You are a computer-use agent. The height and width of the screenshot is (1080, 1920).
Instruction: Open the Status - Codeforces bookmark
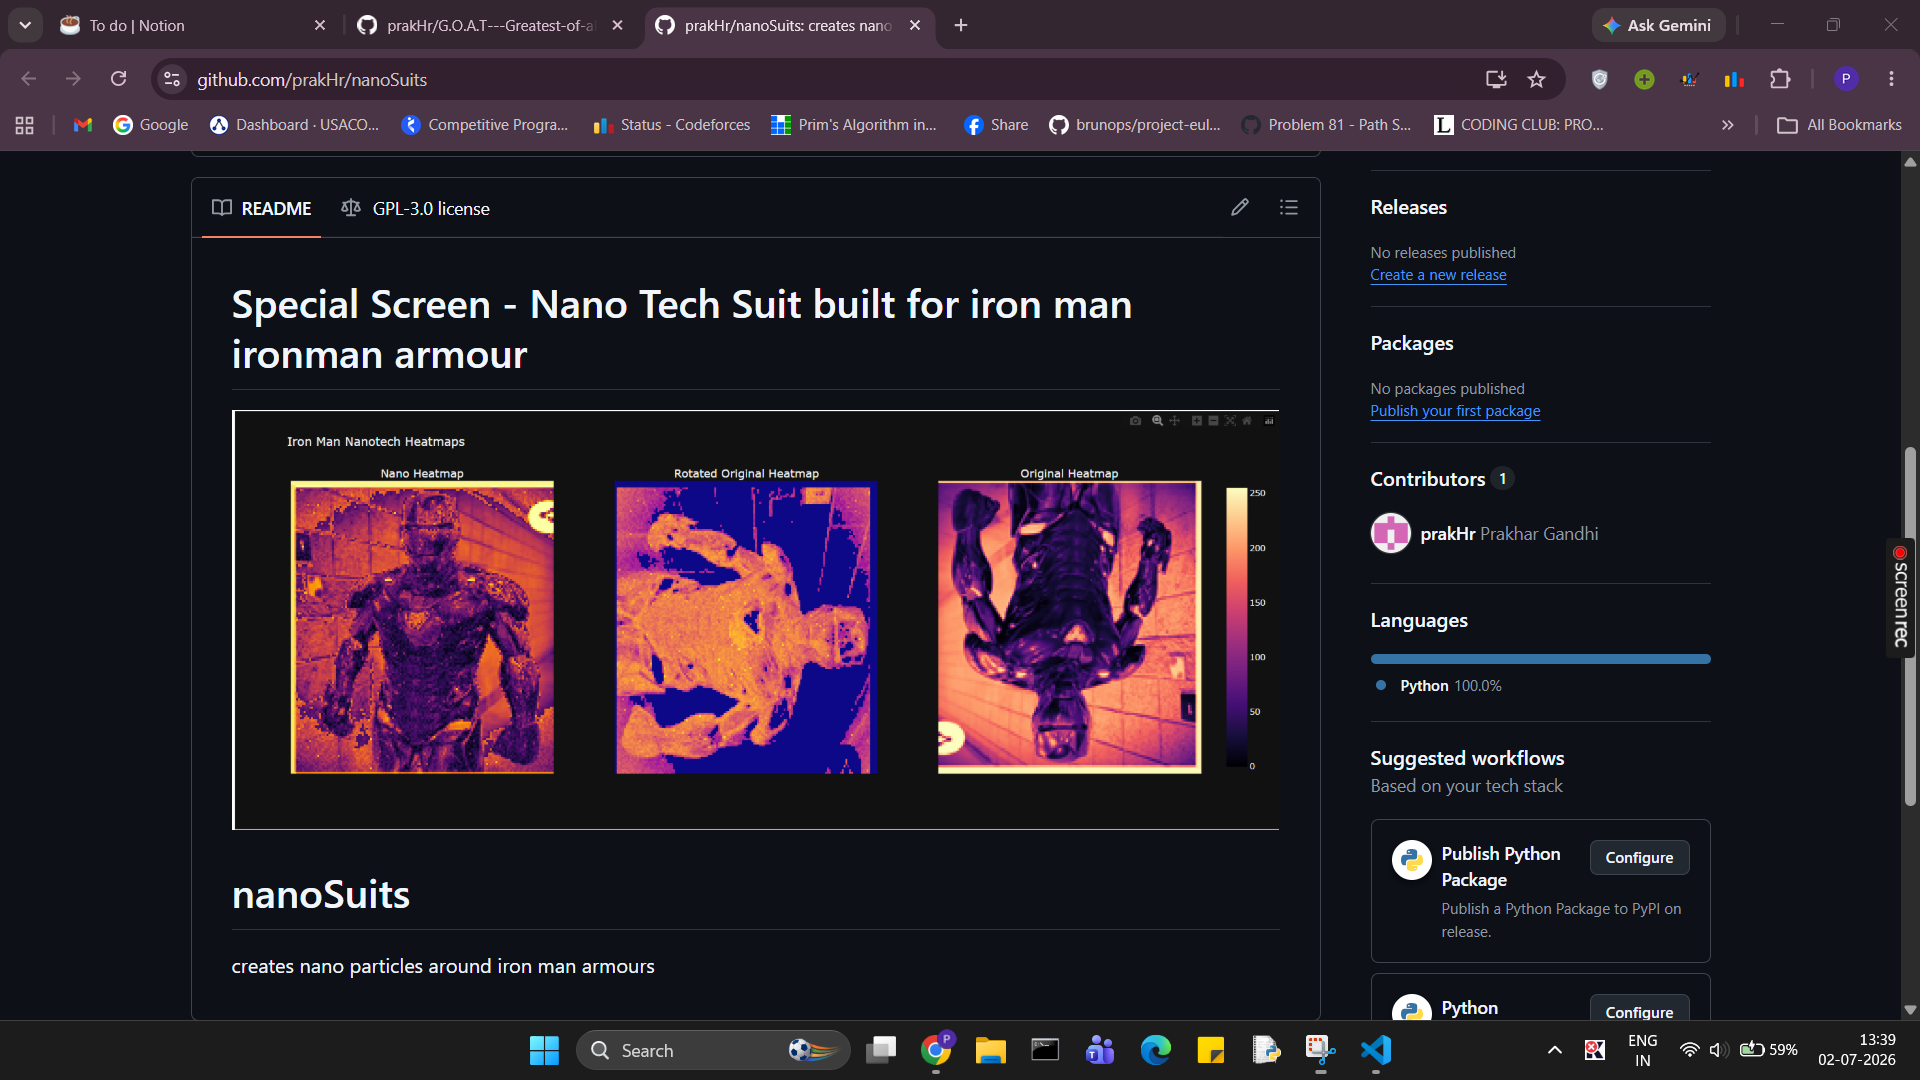click(x=672, y=125)
